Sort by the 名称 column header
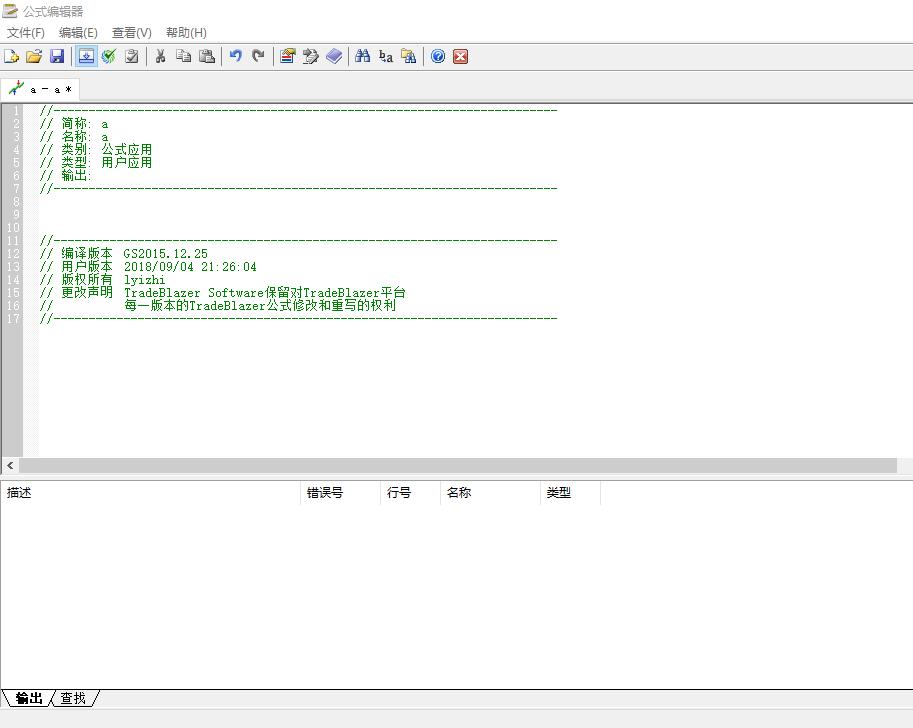This screenshot has width=913, height=728. pos(490,493)
